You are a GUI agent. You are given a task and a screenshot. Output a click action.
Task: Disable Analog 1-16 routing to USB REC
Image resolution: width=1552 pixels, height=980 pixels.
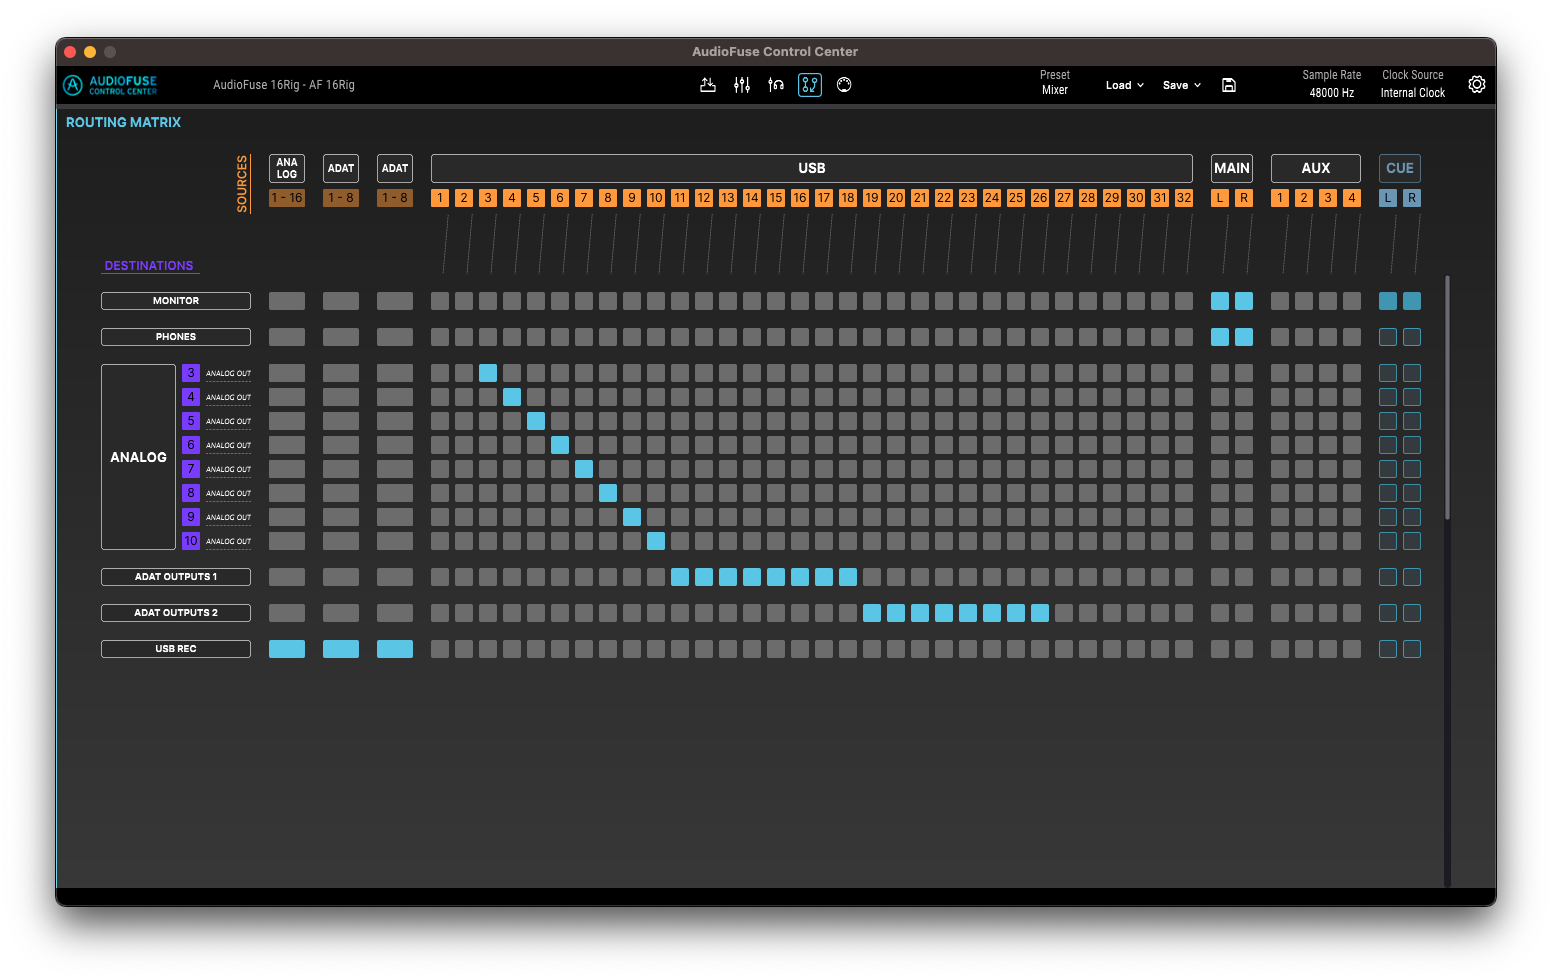coord(287,649)
